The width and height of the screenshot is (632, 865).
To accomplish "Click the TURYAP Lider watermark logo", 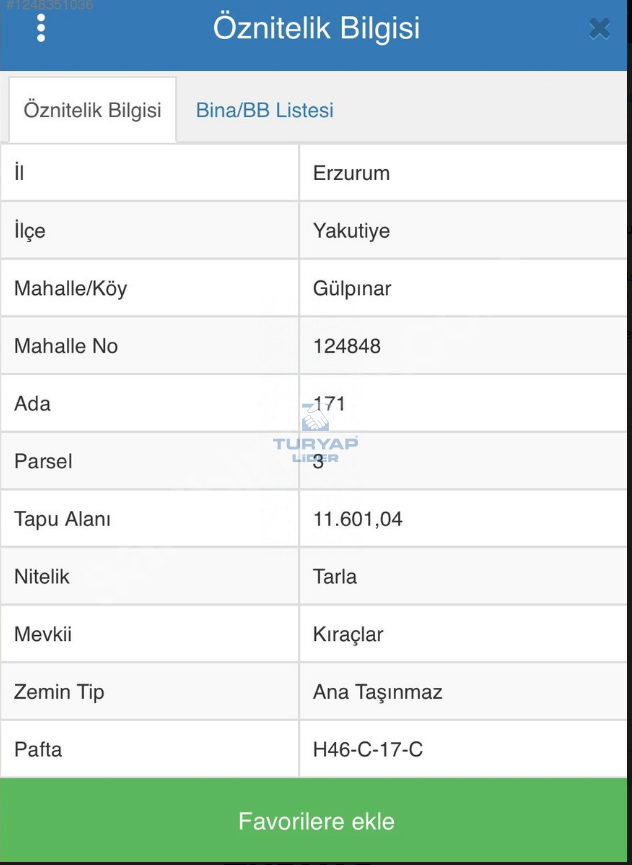I will pos(316,438).
